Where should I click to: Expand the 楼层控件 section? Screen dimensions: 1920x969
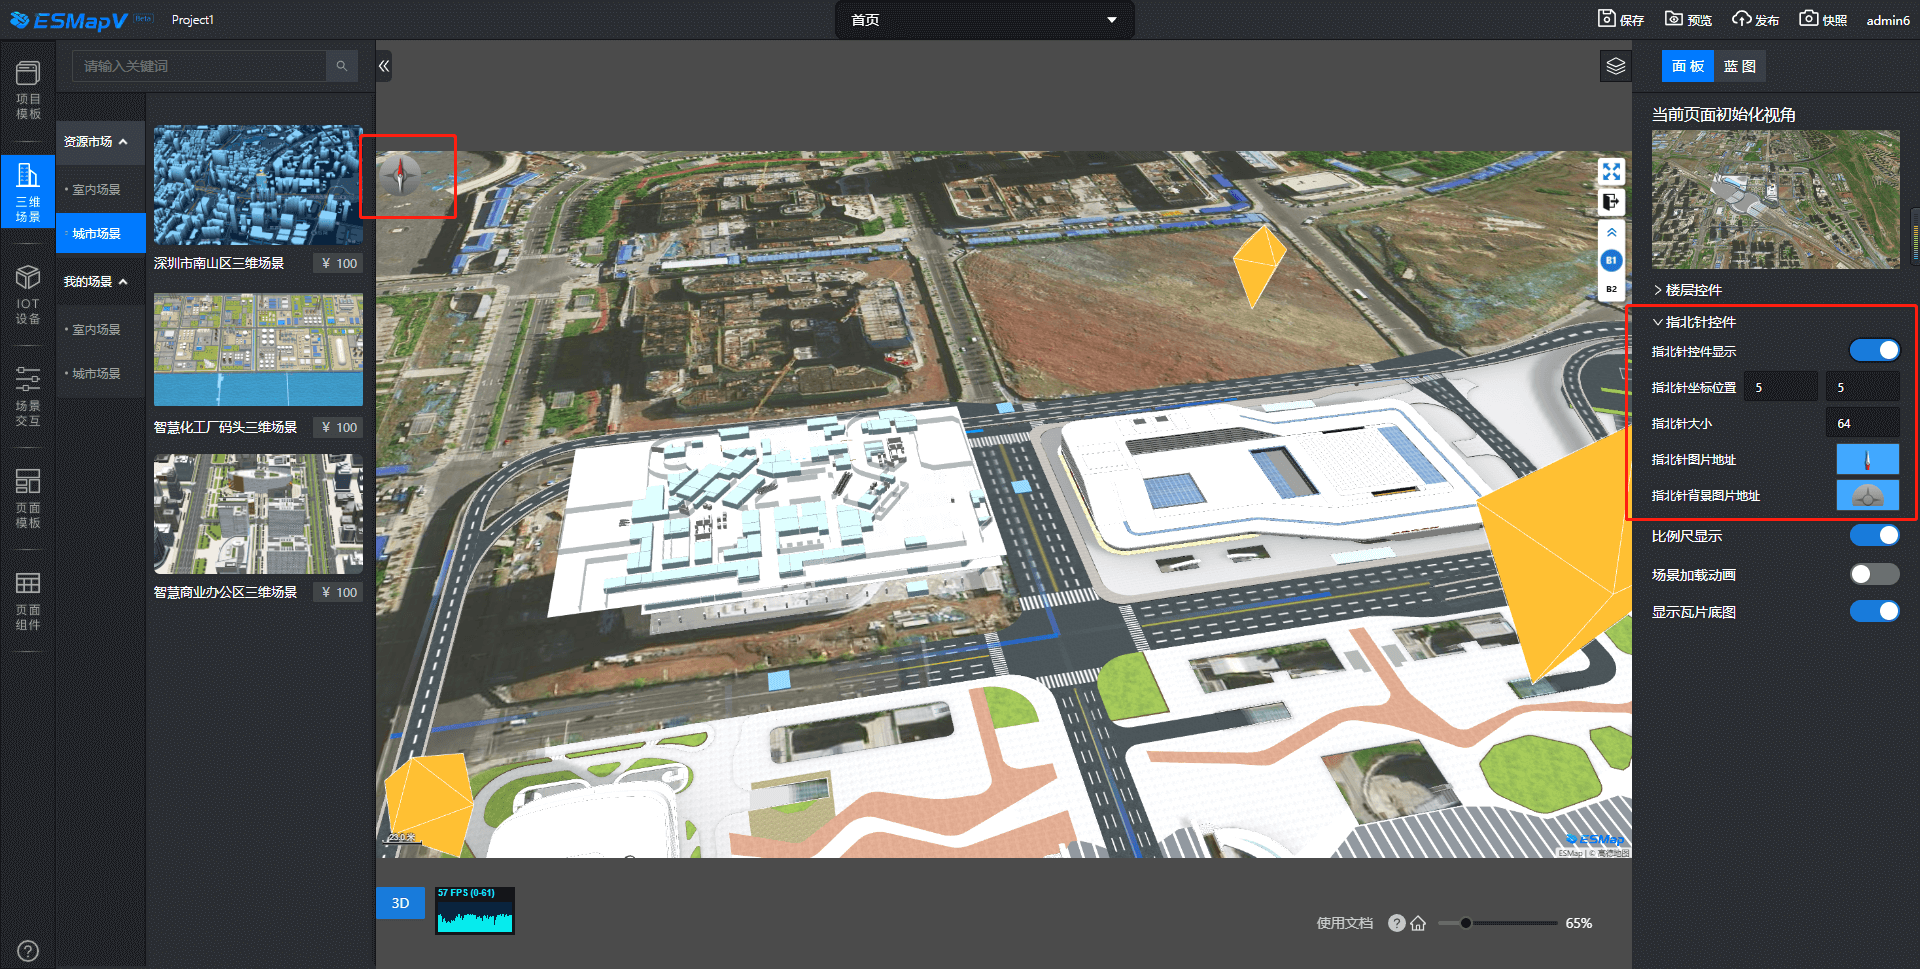(1692, 290)
